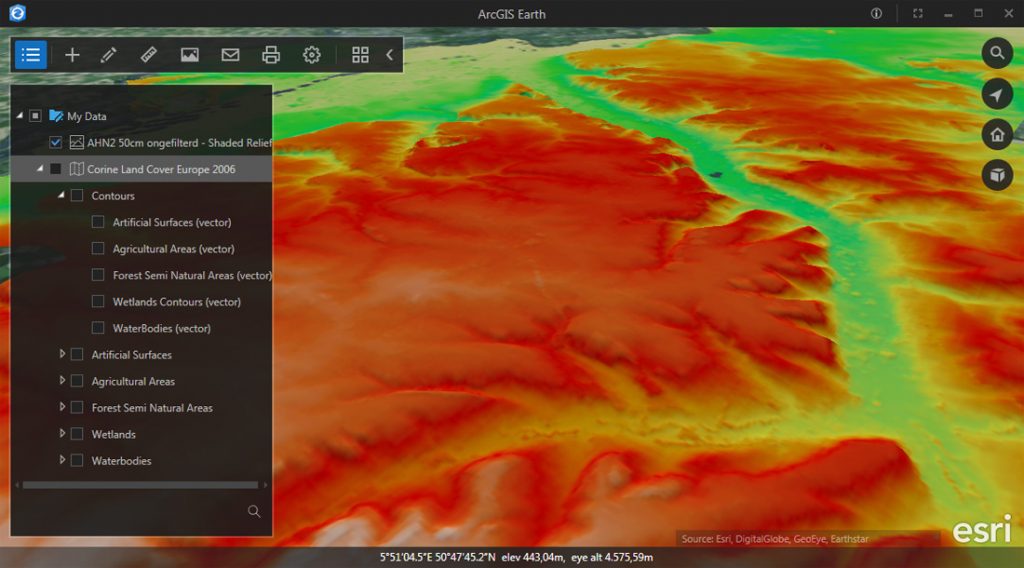Toggle the My Data checkbox
The width and height of the screenshot is (1024, 568).
pos(35,116)
